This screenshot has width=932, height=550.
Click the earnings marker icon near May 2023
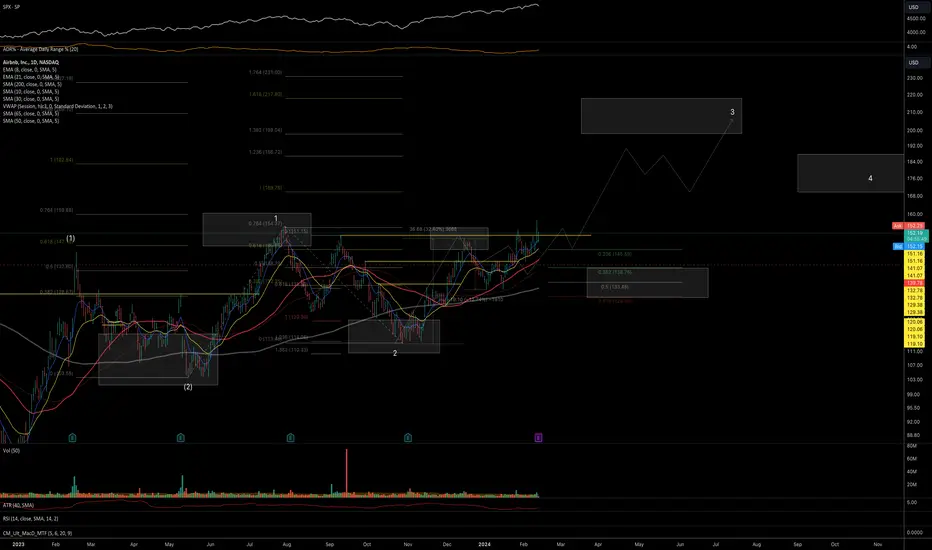(181, 438)
